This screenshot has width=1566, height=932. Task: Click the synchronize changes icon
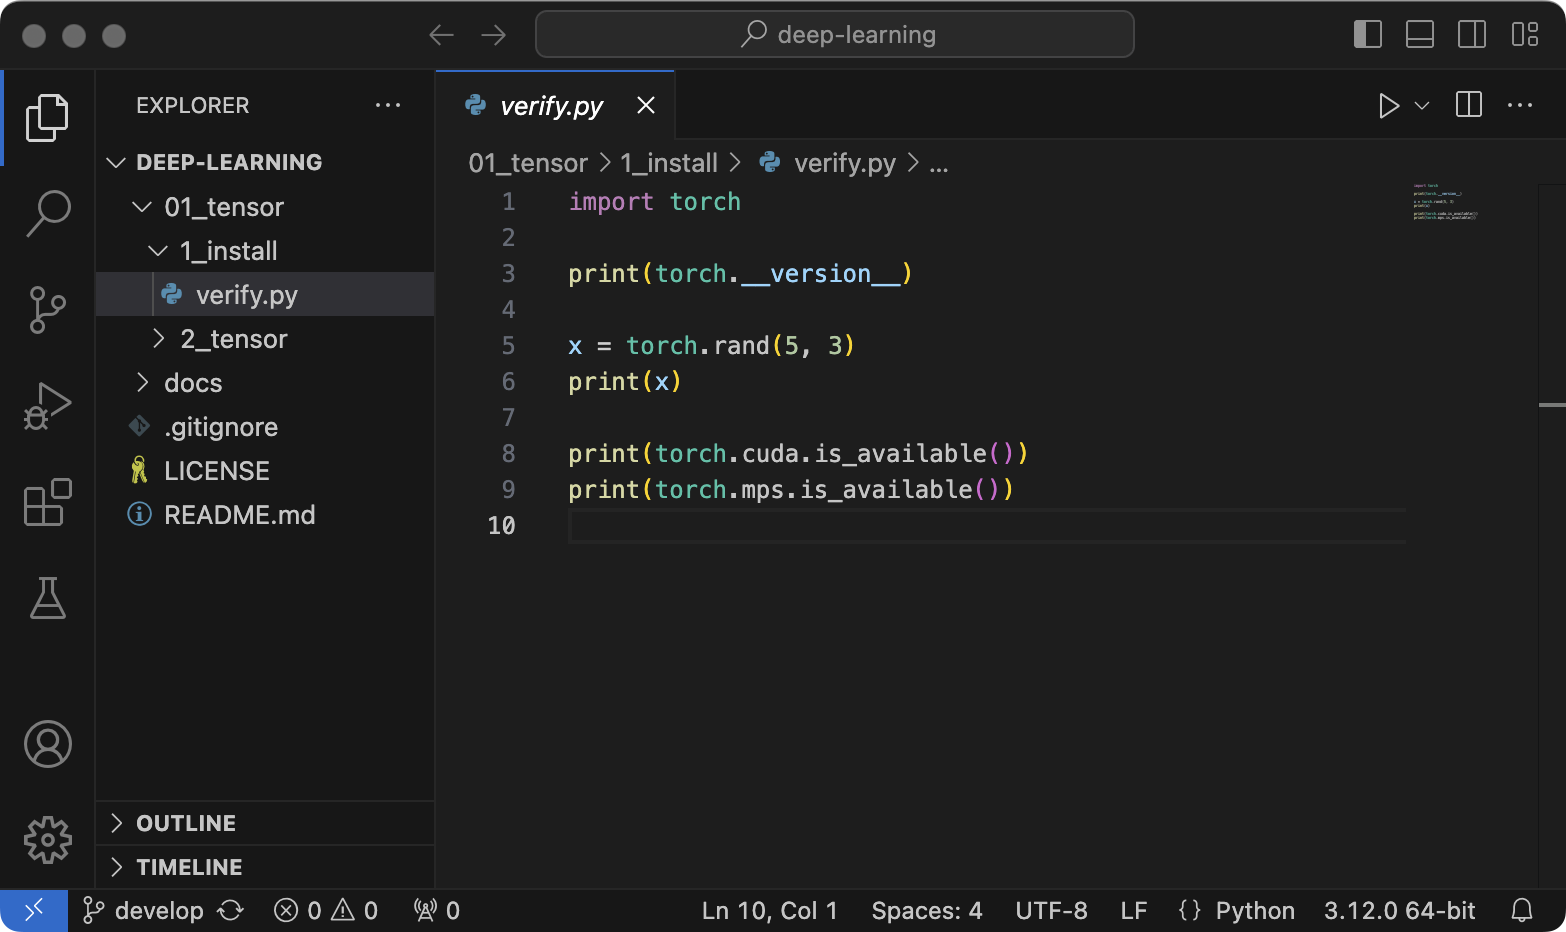(x=231, y=910)
